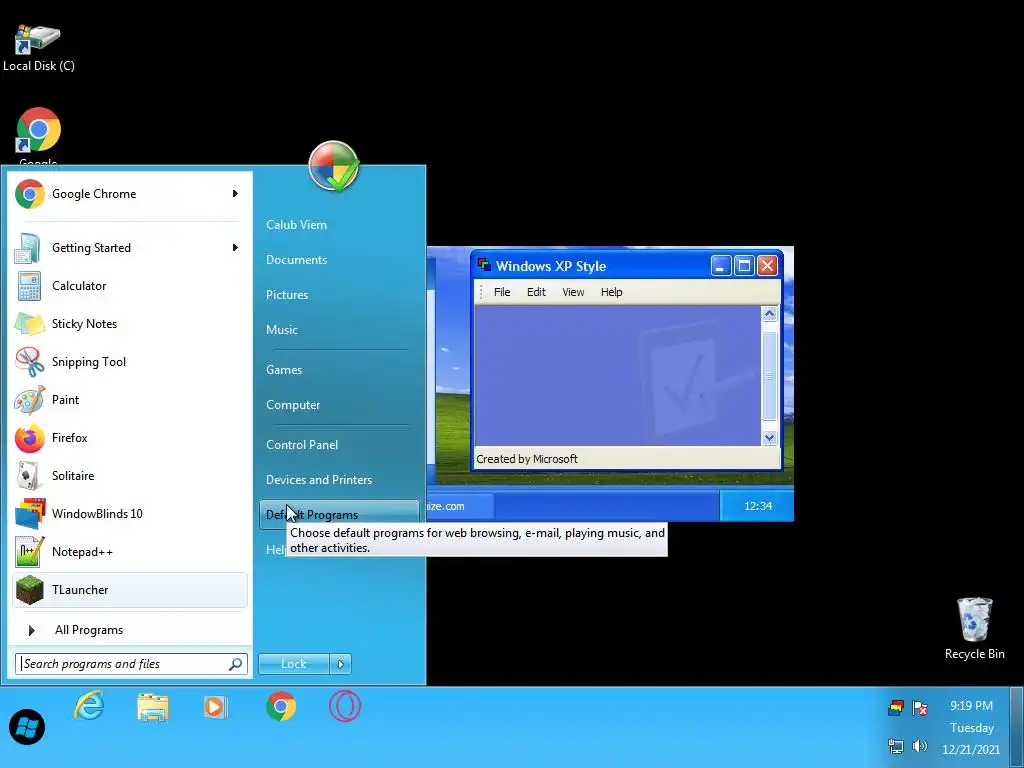Click the network tray icon
Image resolution: width=1024 pixels, height=768 pixels.
(x=896, y=746)
